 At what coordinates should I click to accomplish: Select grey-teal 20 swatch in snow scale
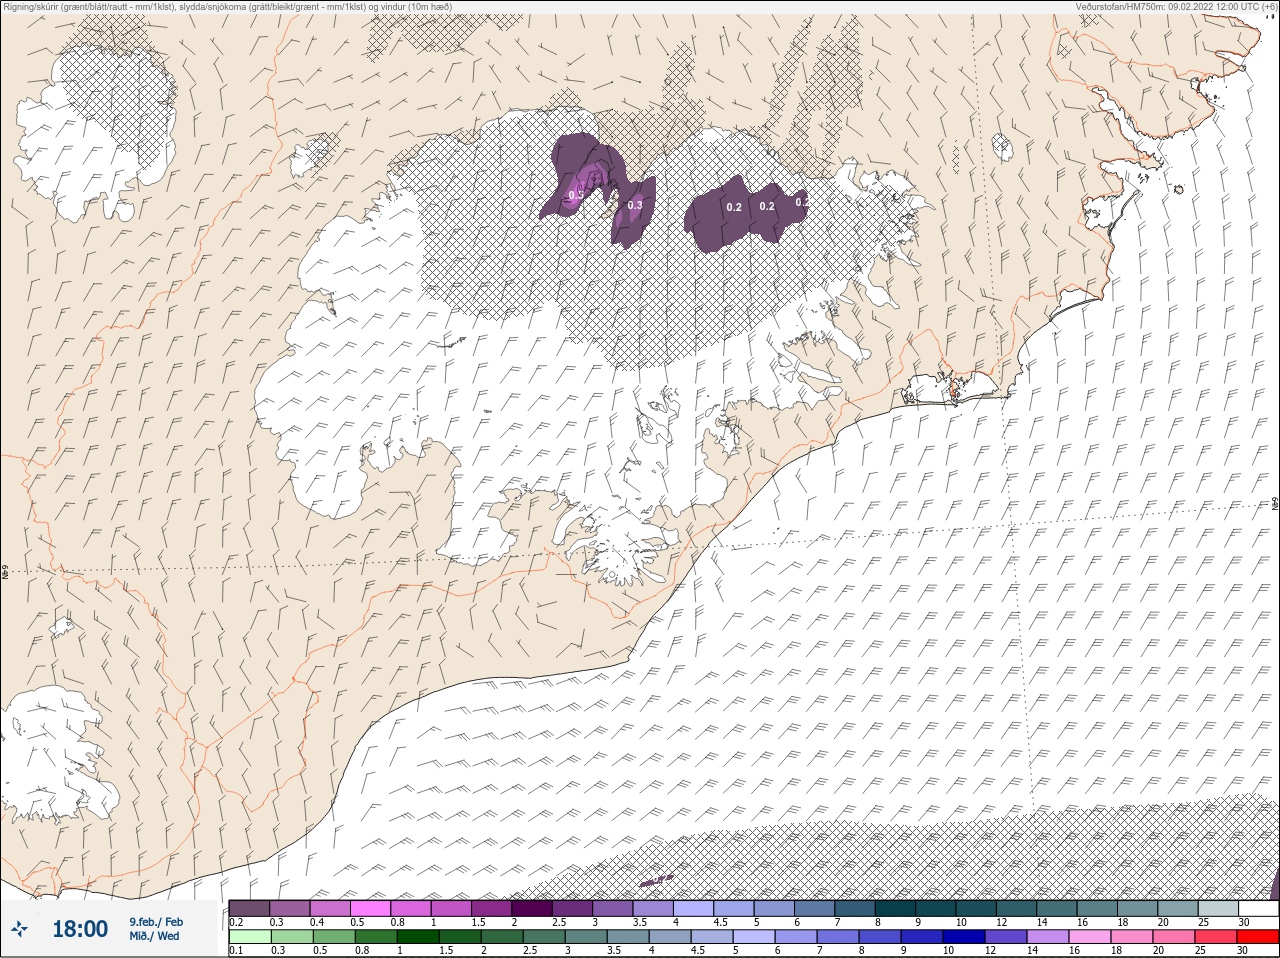pyautogui.click(x=1178, y=908)
